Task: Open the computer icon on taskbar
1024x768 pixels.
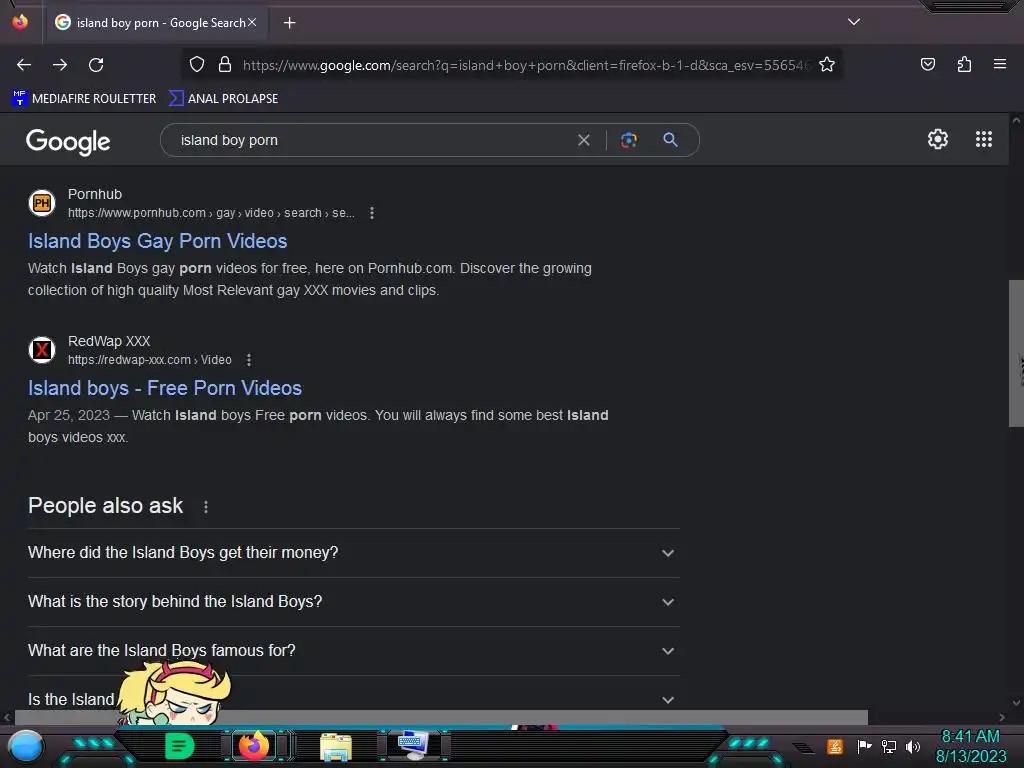Action: point(413,746)
